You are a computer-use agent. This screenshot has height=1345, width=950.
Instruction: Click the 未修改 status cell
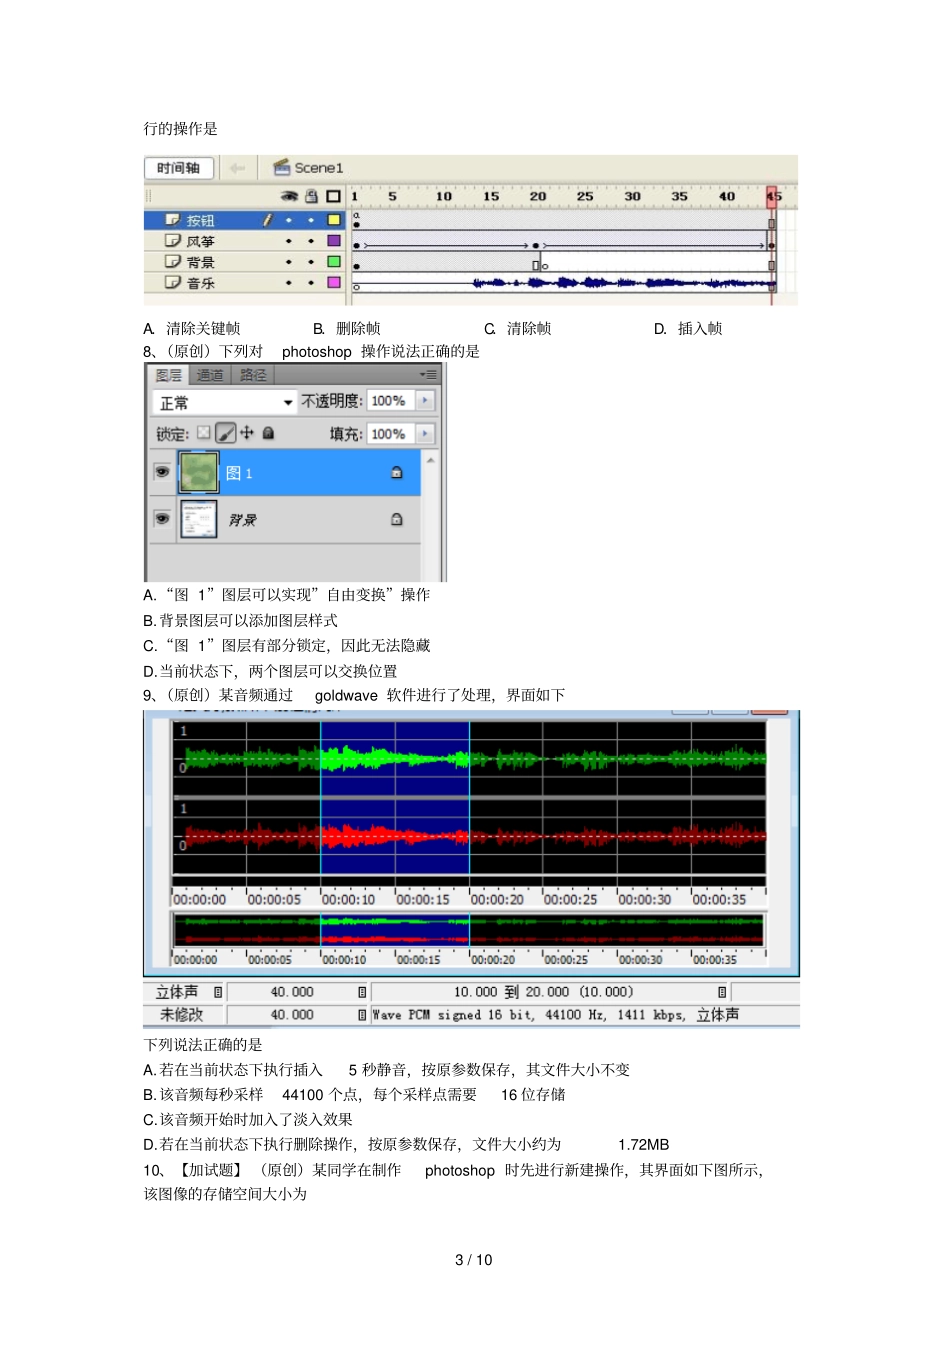181,1015
